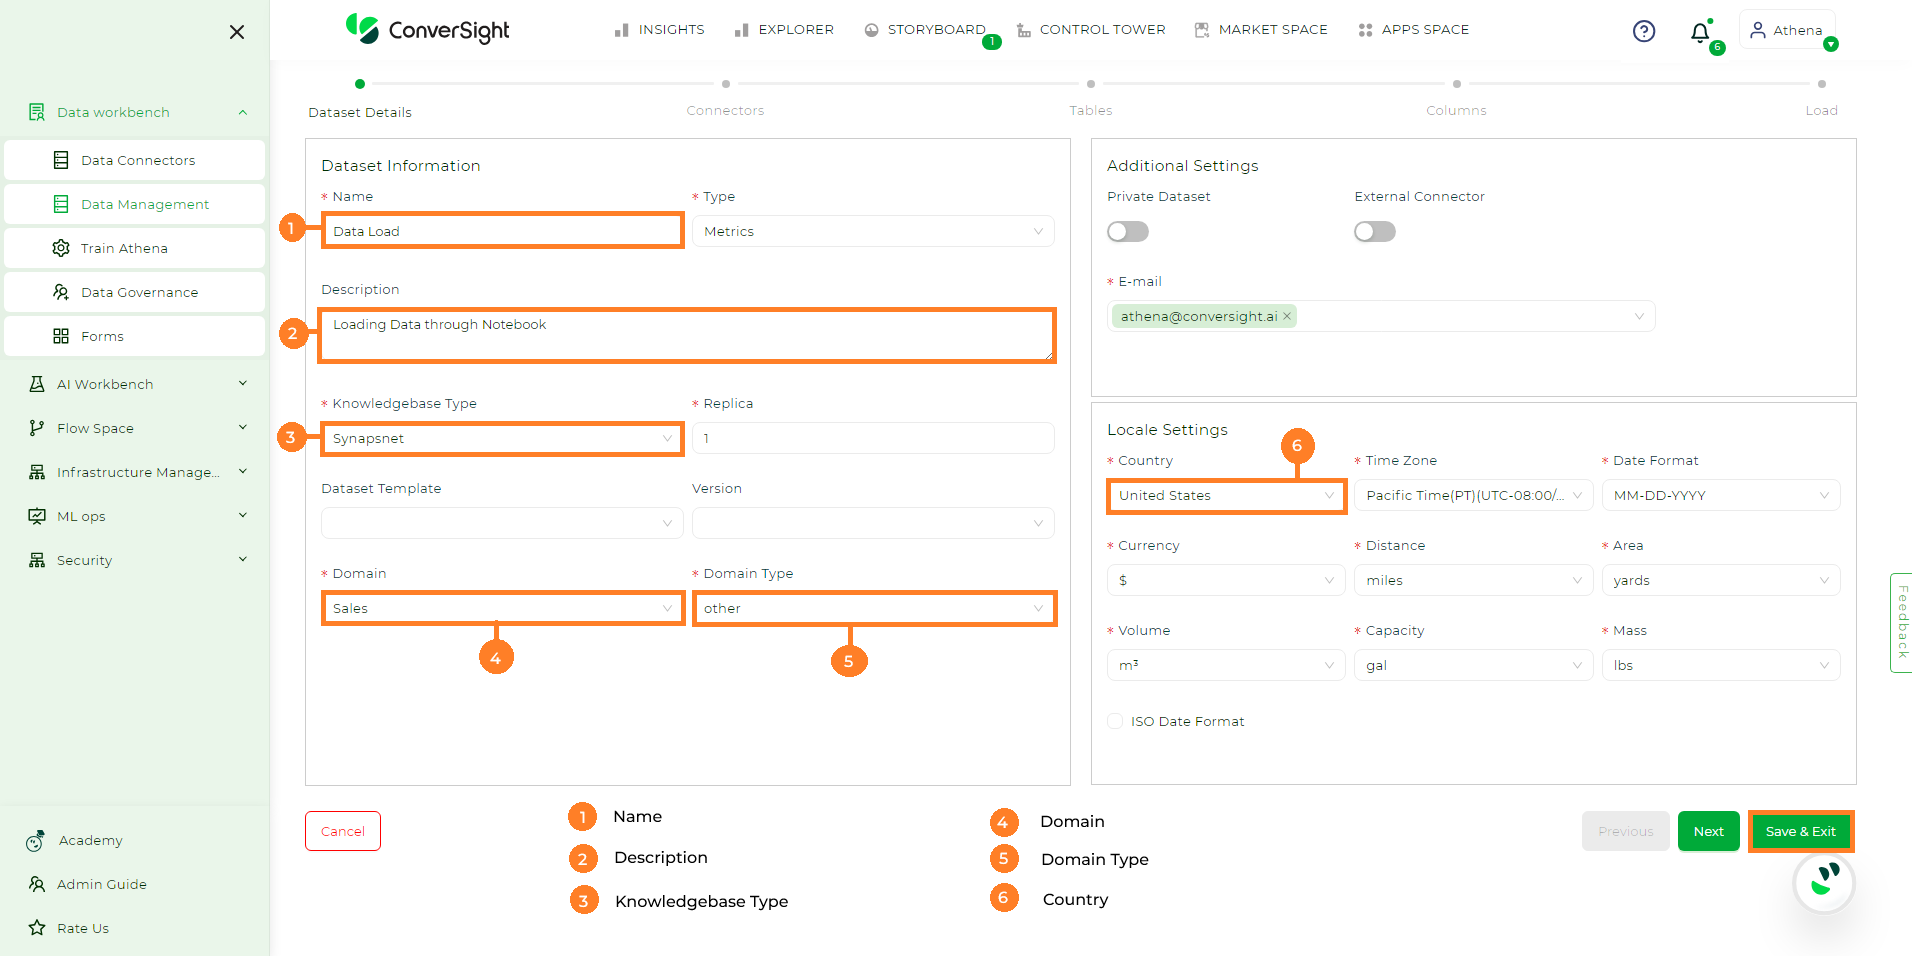The height and width of the screenshot is (956, 1912).
Task: Click the Save & Exit button
Action: click(x=1800, y=831)
